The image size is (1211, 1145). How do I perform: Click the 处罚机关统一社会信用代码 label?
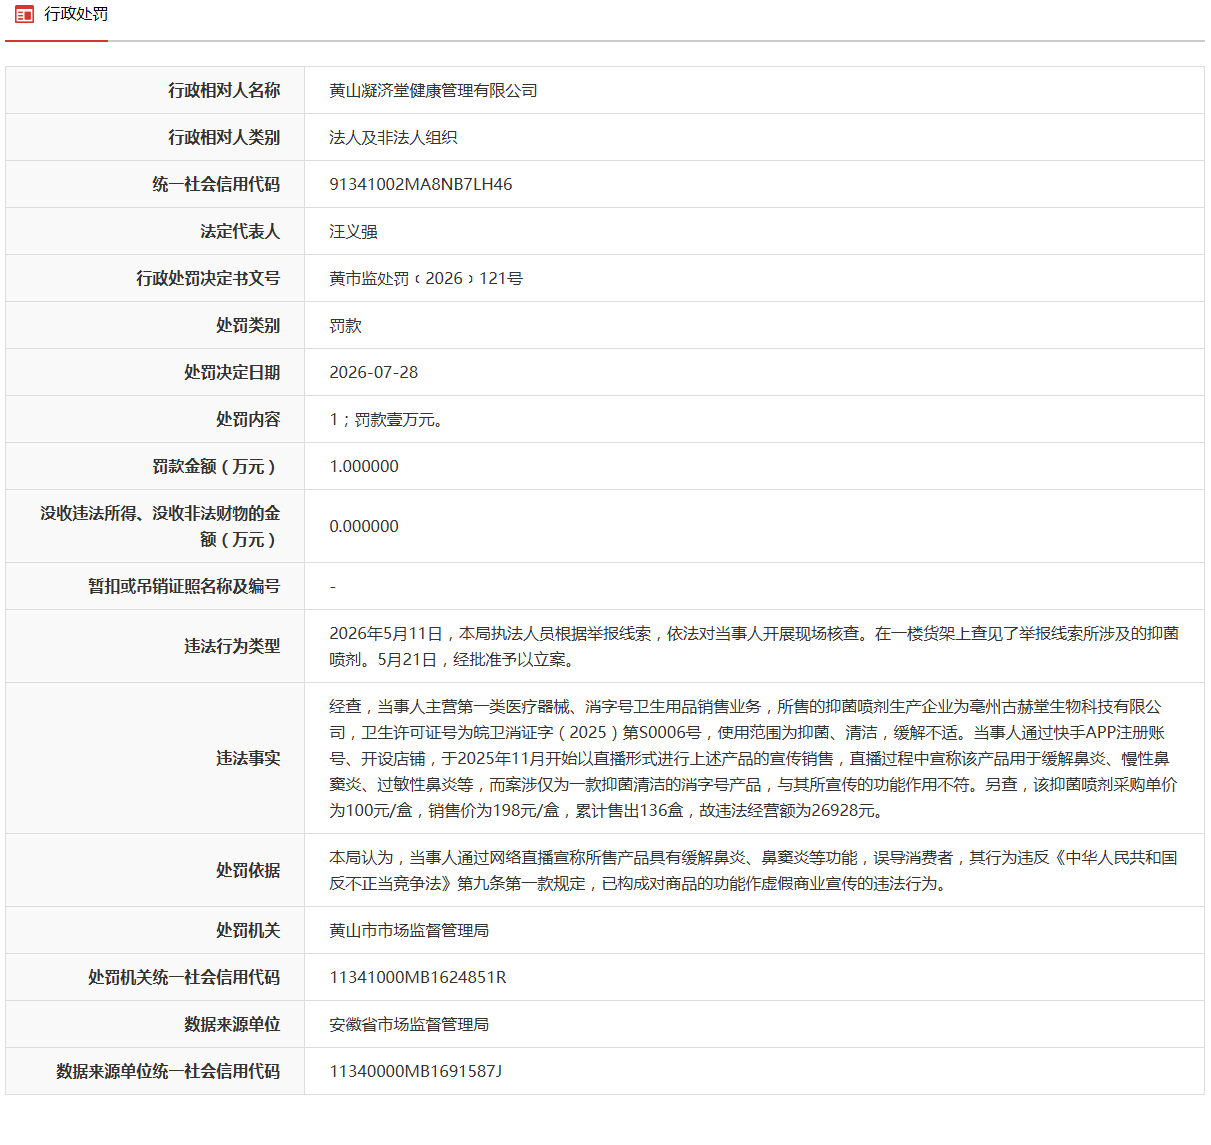(184, 977)
